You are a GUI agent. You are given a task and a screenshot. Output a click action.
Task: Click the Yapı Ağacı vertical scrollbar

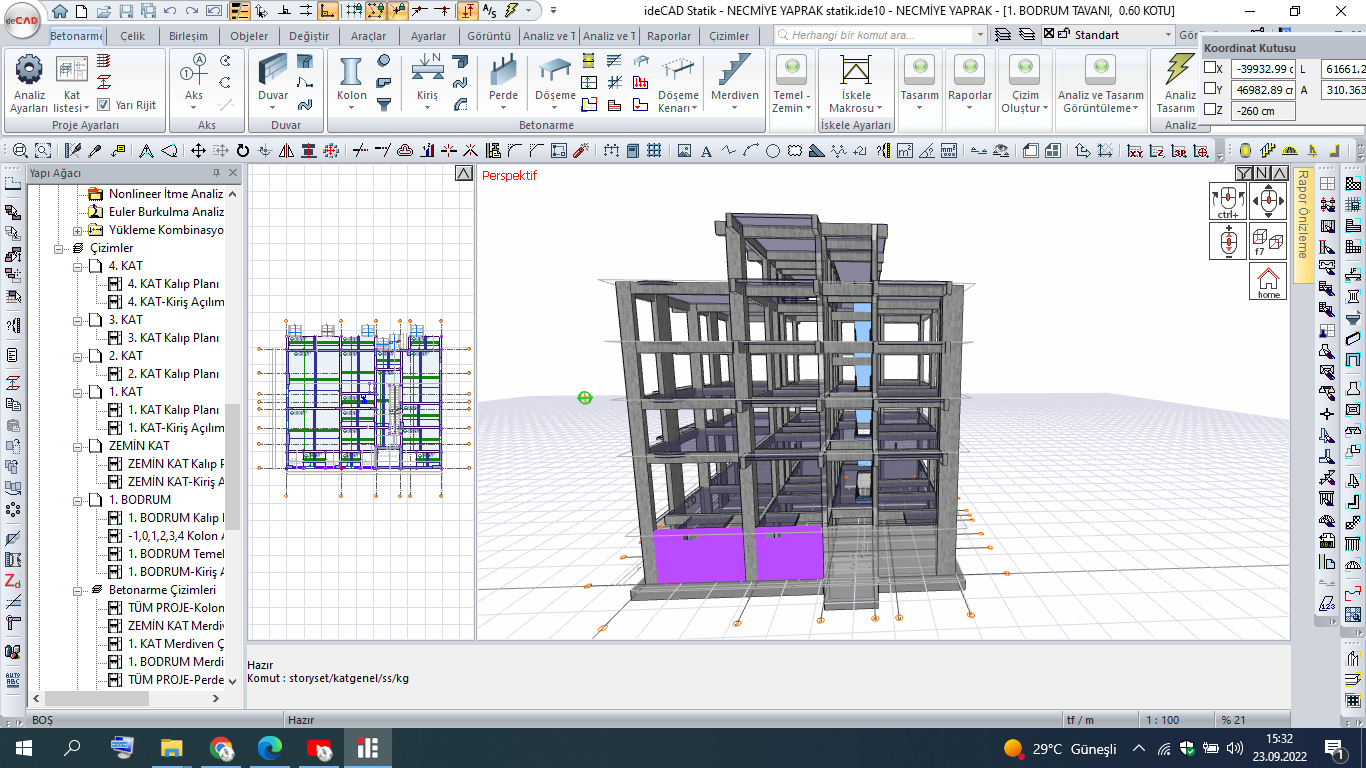click(232, 437)
